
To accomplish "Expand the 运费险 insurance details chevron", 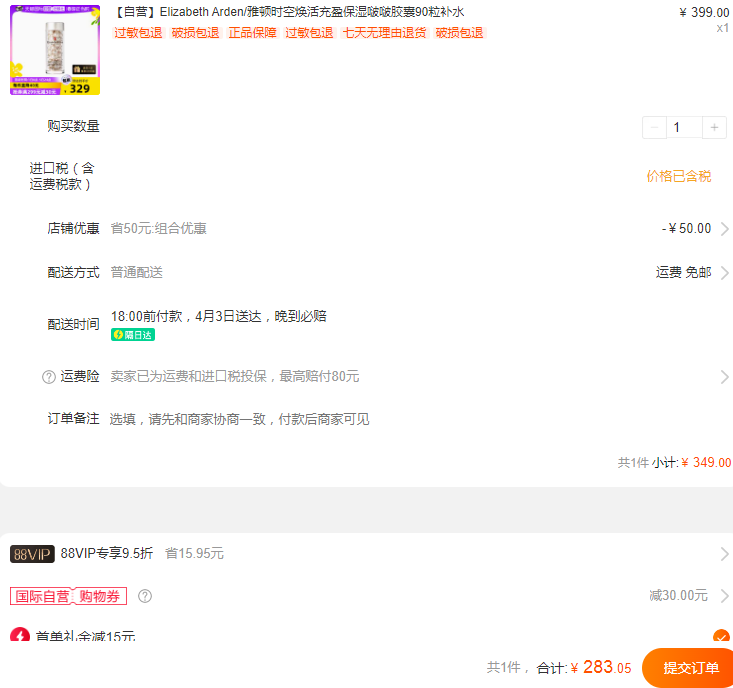I will pos(725,377).
